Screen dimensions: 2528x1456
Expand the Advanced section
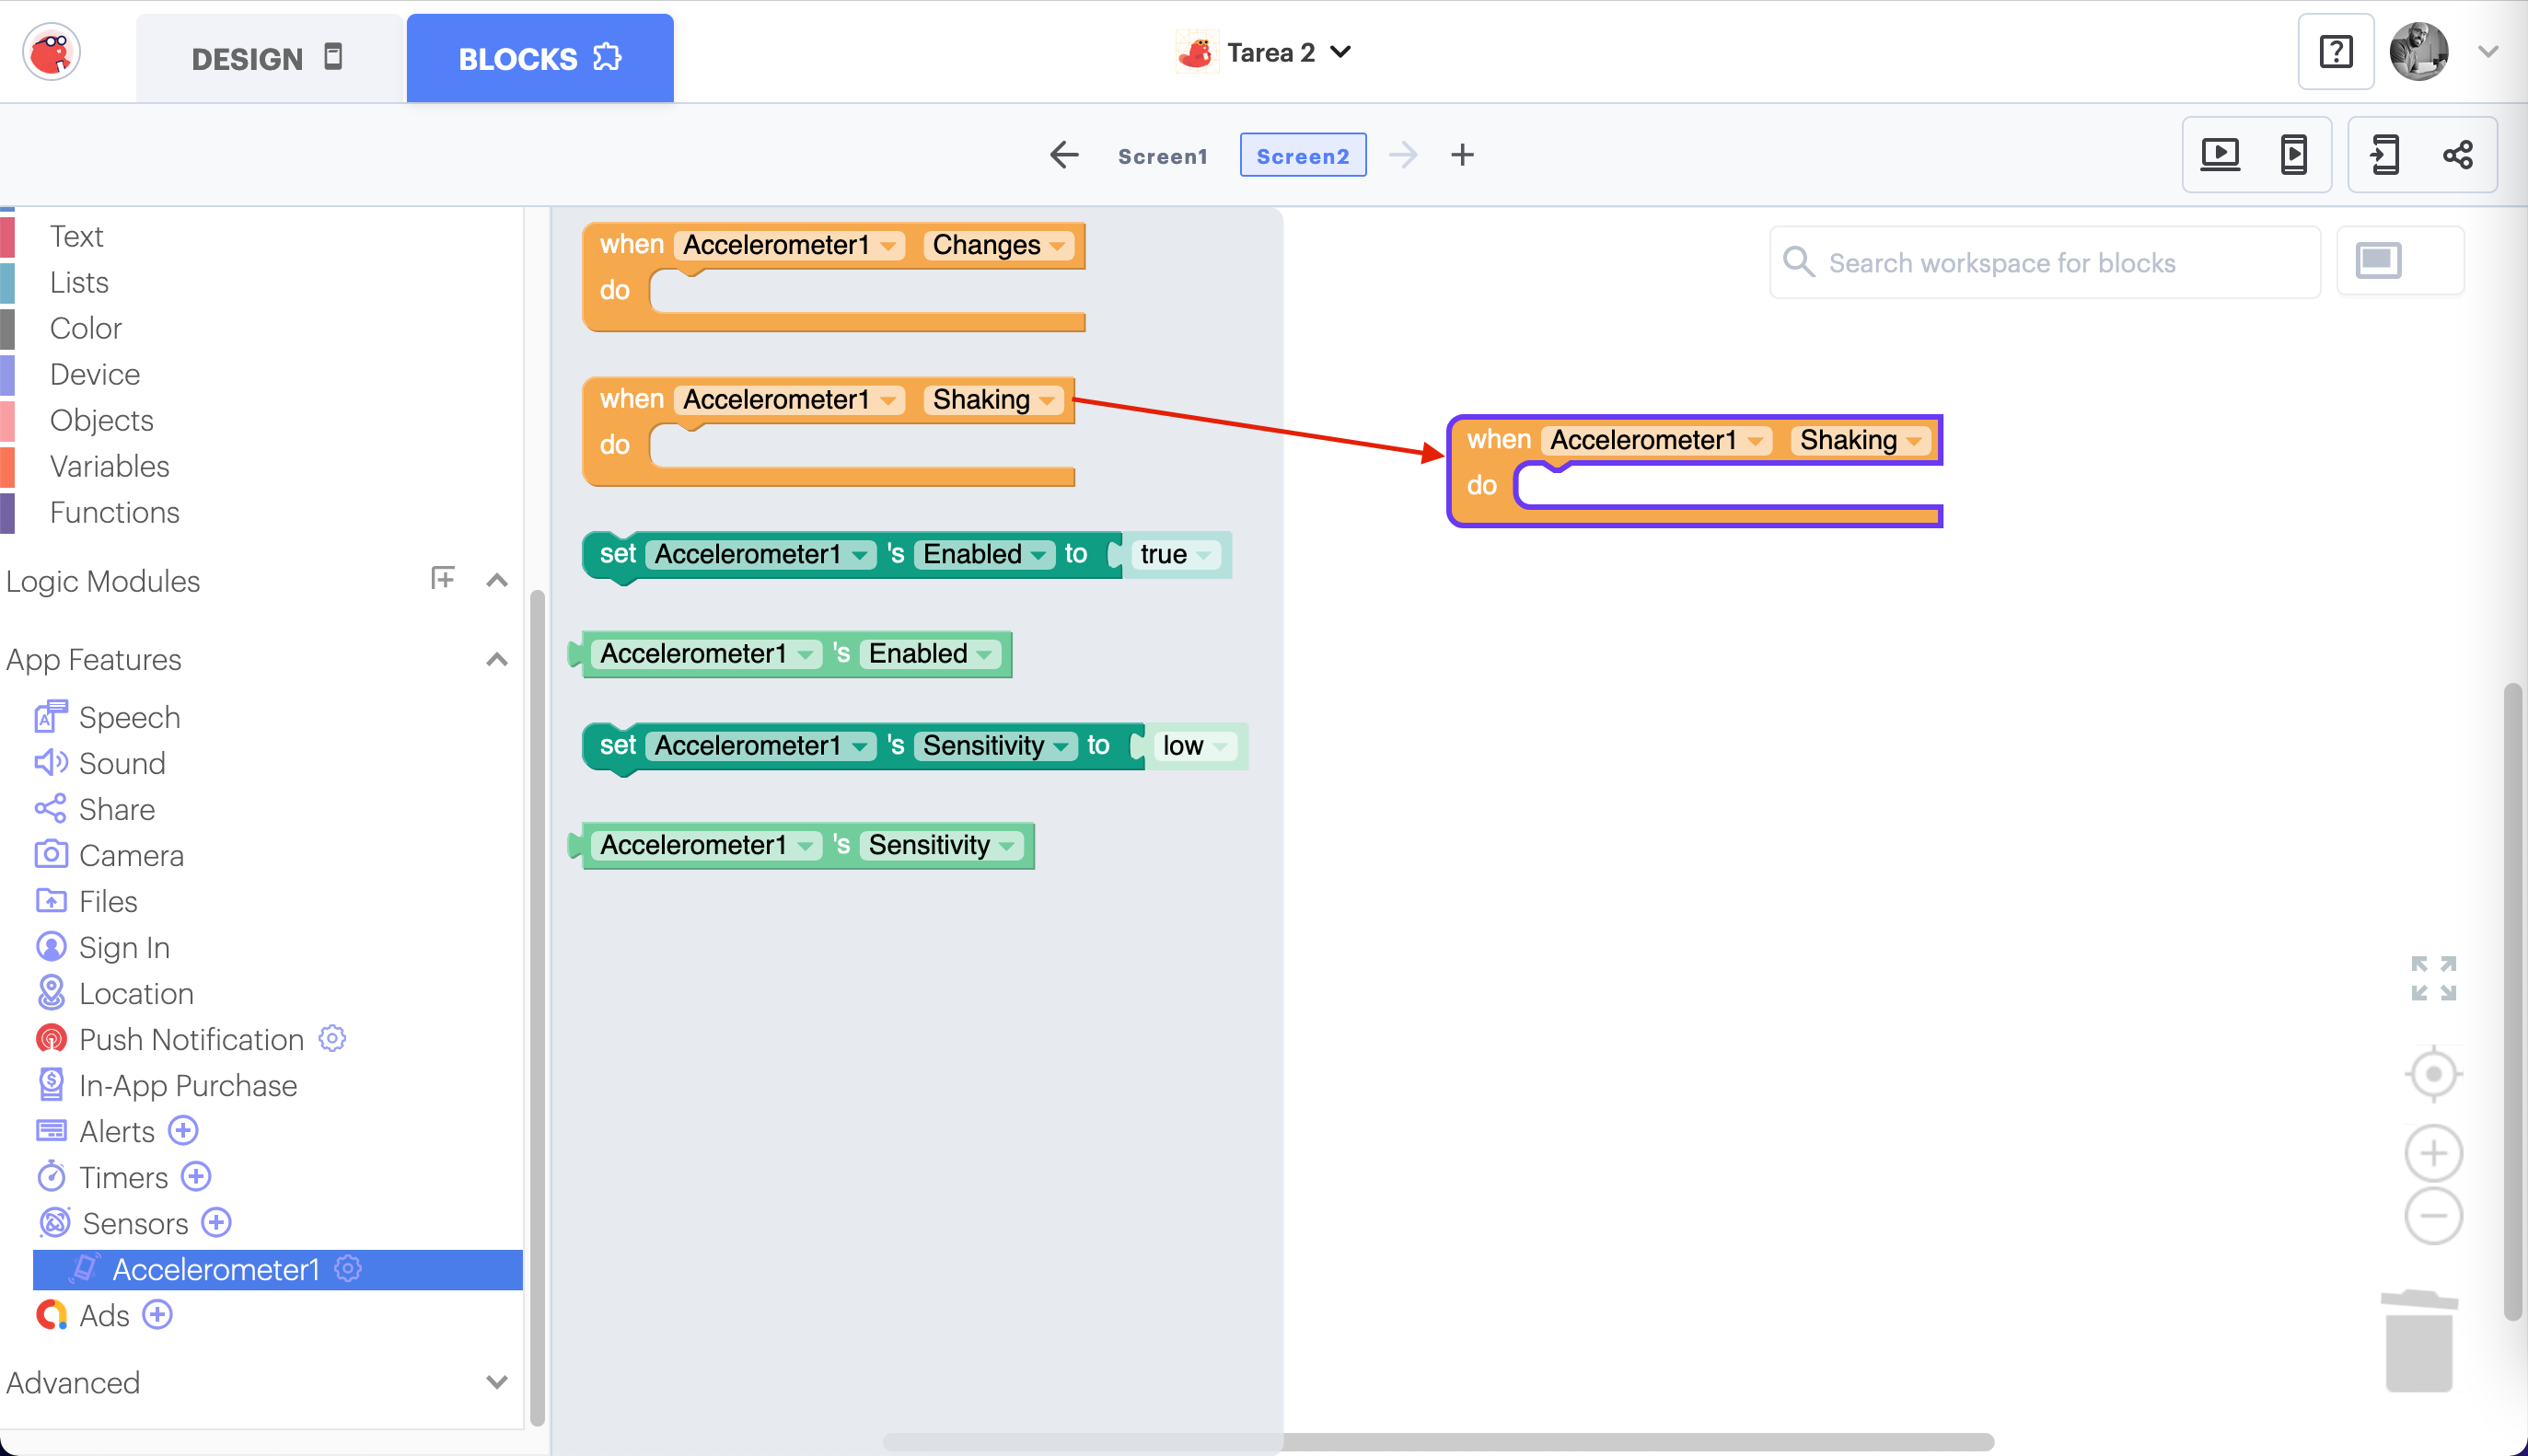(496, 1382)
